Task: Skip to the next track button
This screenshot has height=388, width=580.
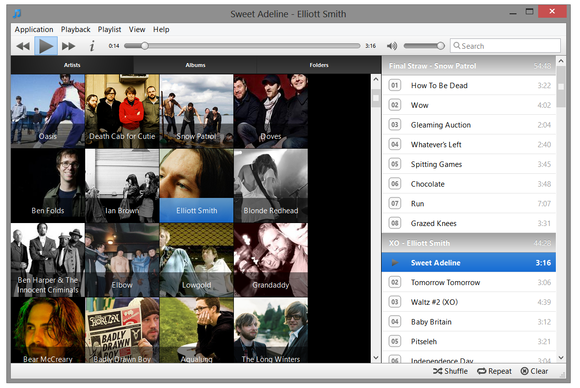Action: 68,46
